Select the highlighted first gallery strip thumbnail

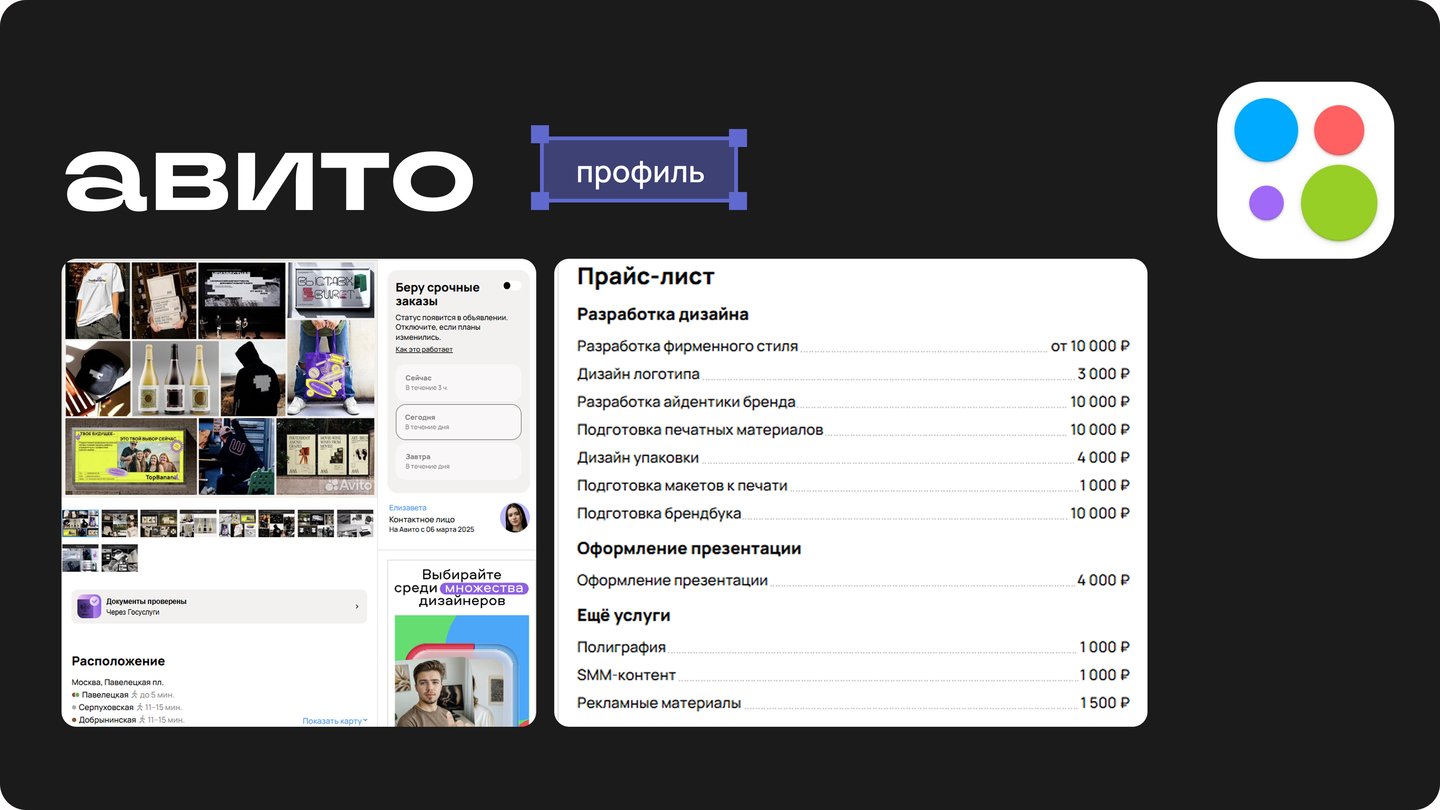(80, 523)
